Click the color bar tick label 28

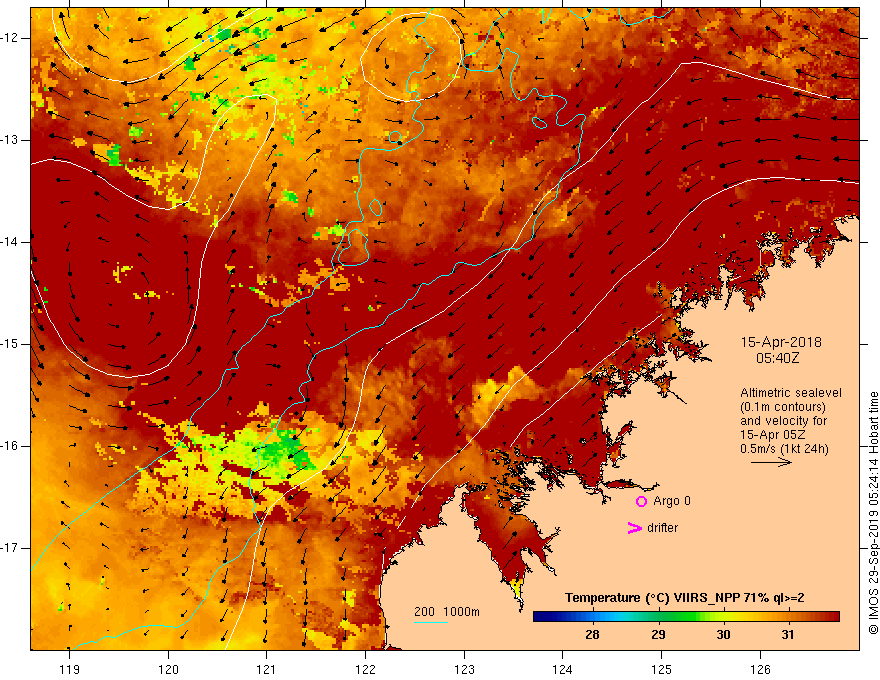coord(592,635)
